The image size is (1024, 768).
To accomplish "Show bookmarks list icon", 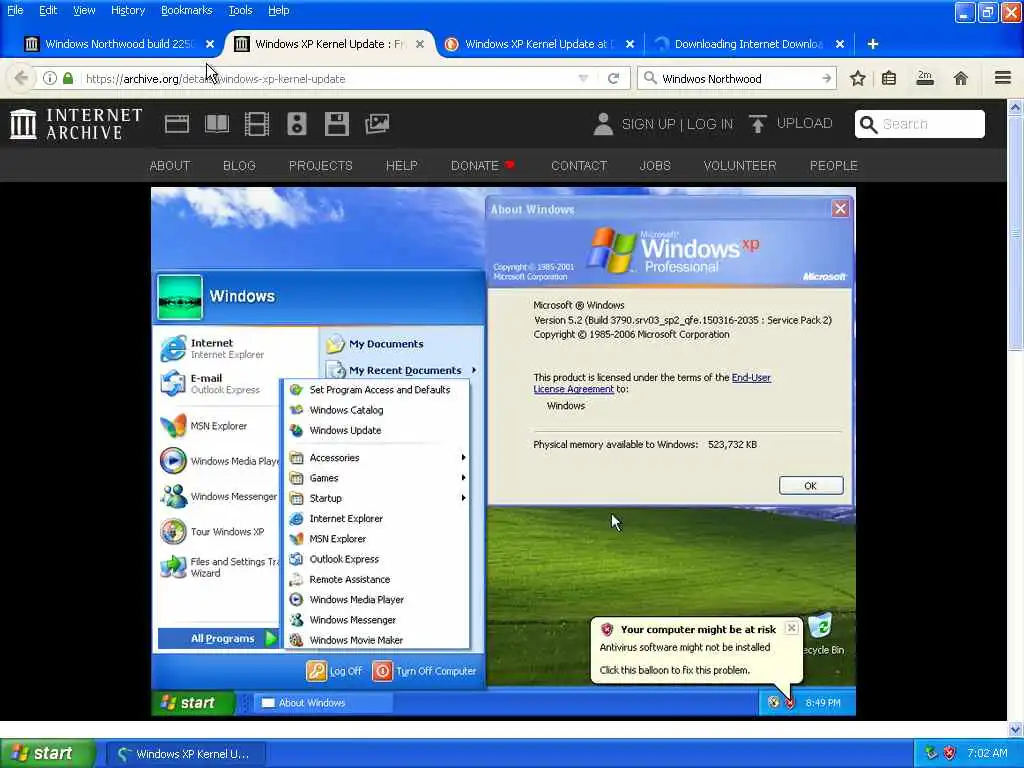I will pos(889,78).
